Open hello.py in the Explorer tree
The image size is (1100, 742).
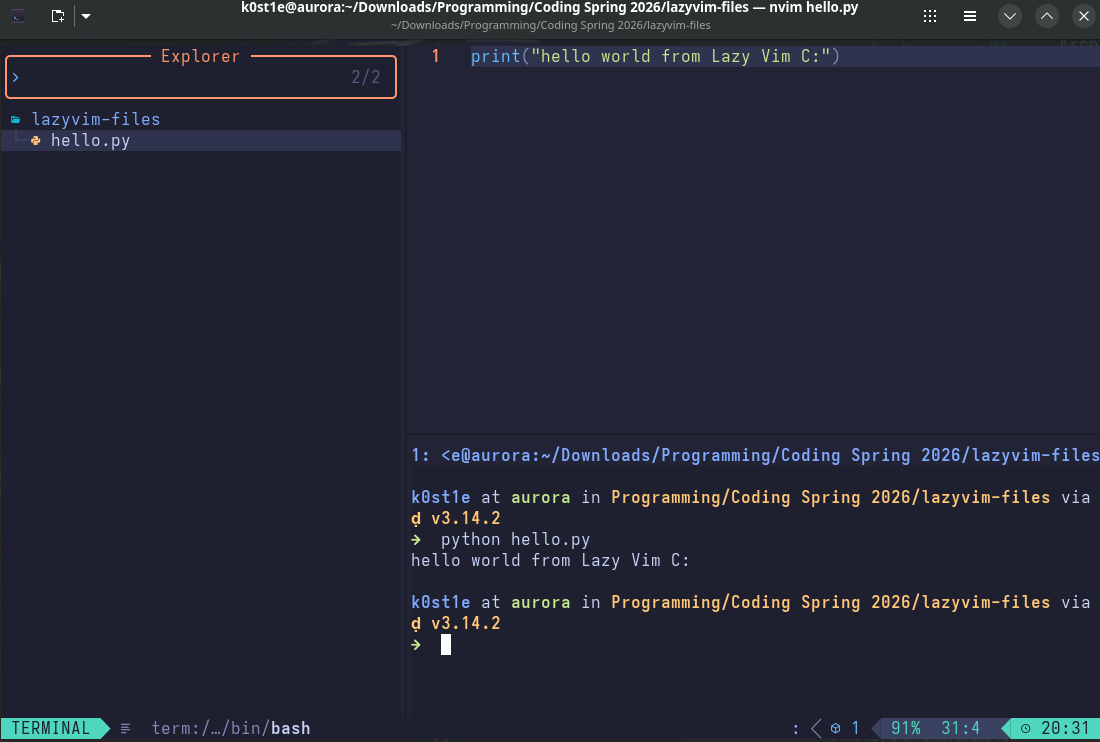tap(90, 140)
